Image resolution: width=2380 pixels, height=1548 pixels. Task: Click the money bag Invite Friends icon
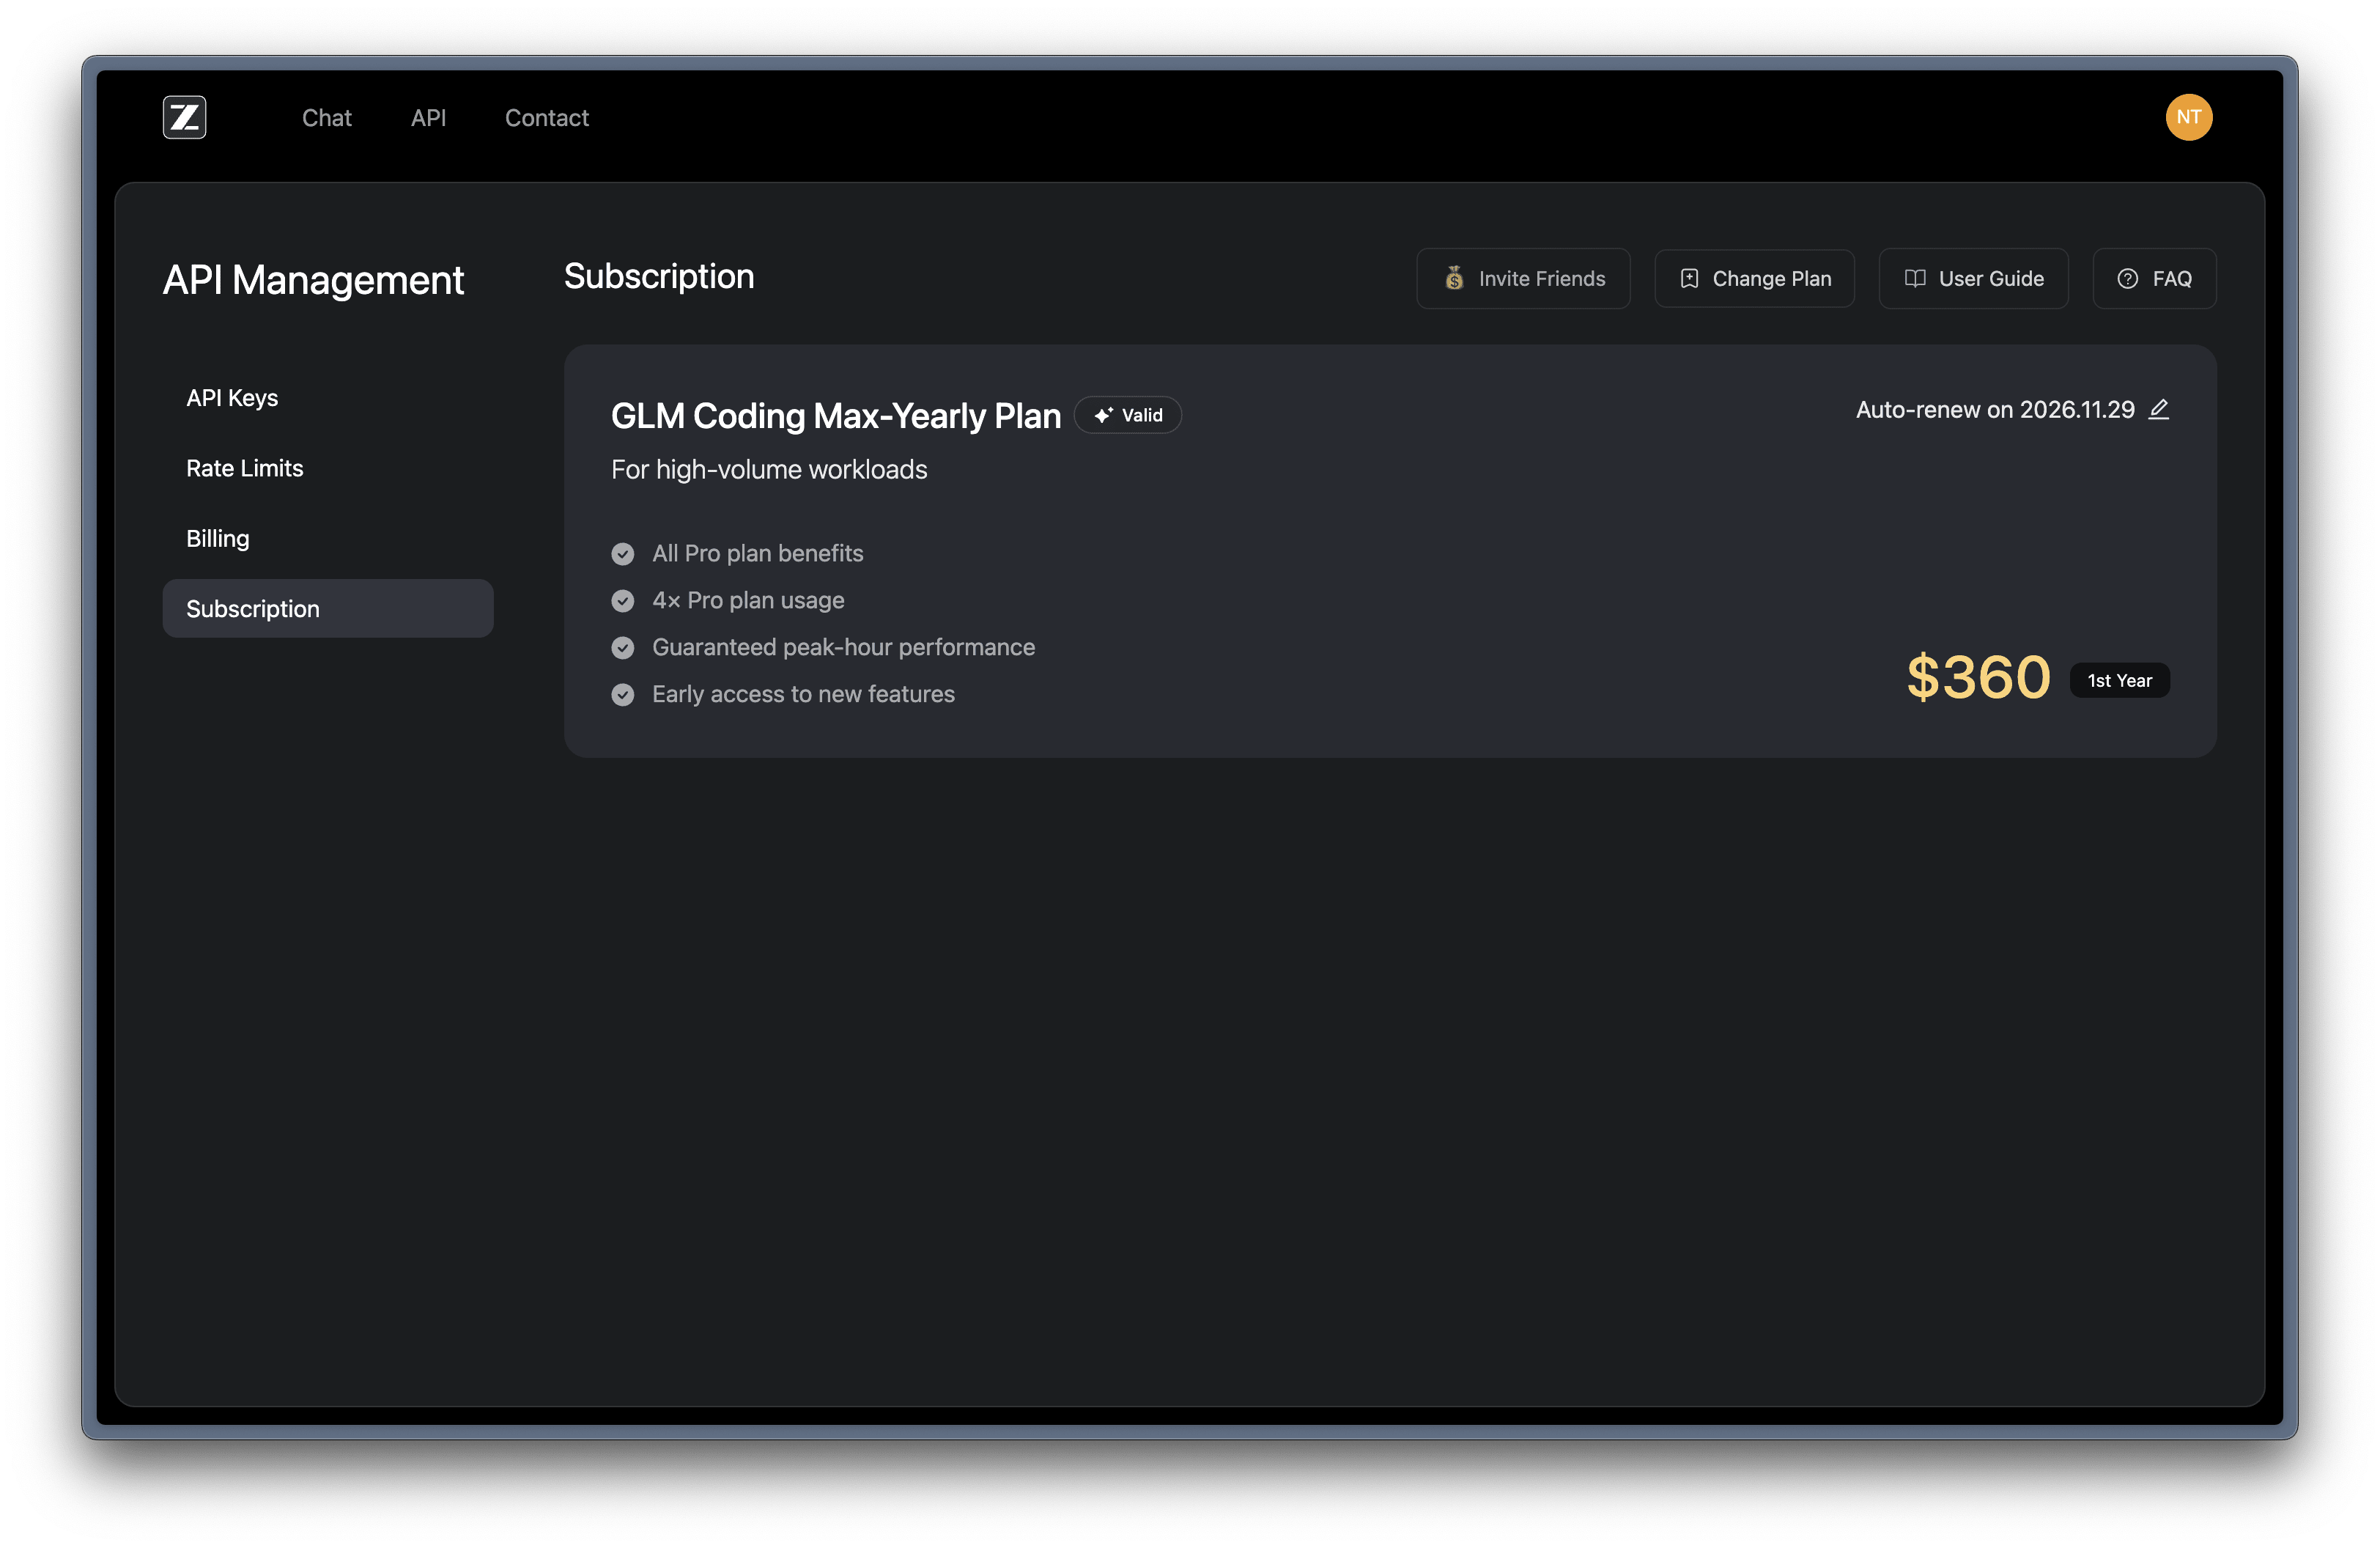click(1454, 279)
